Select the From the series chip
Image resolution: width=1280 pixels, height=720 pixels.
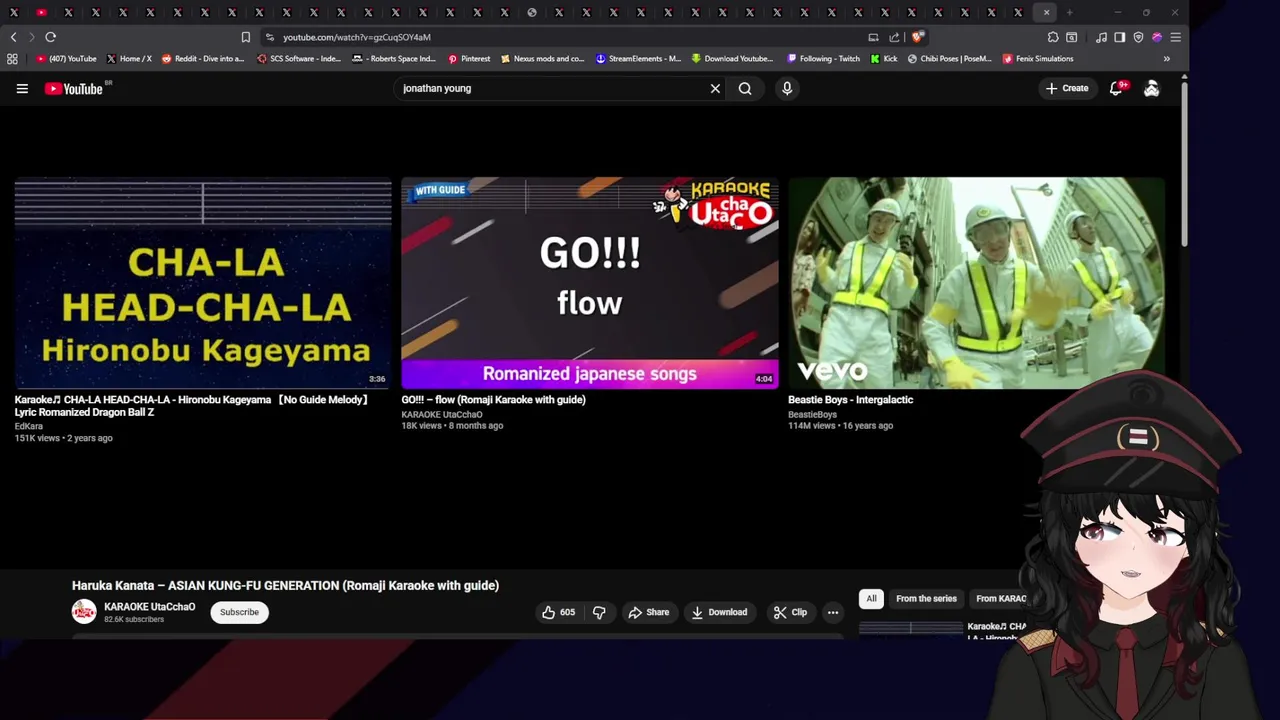[926, 598]
